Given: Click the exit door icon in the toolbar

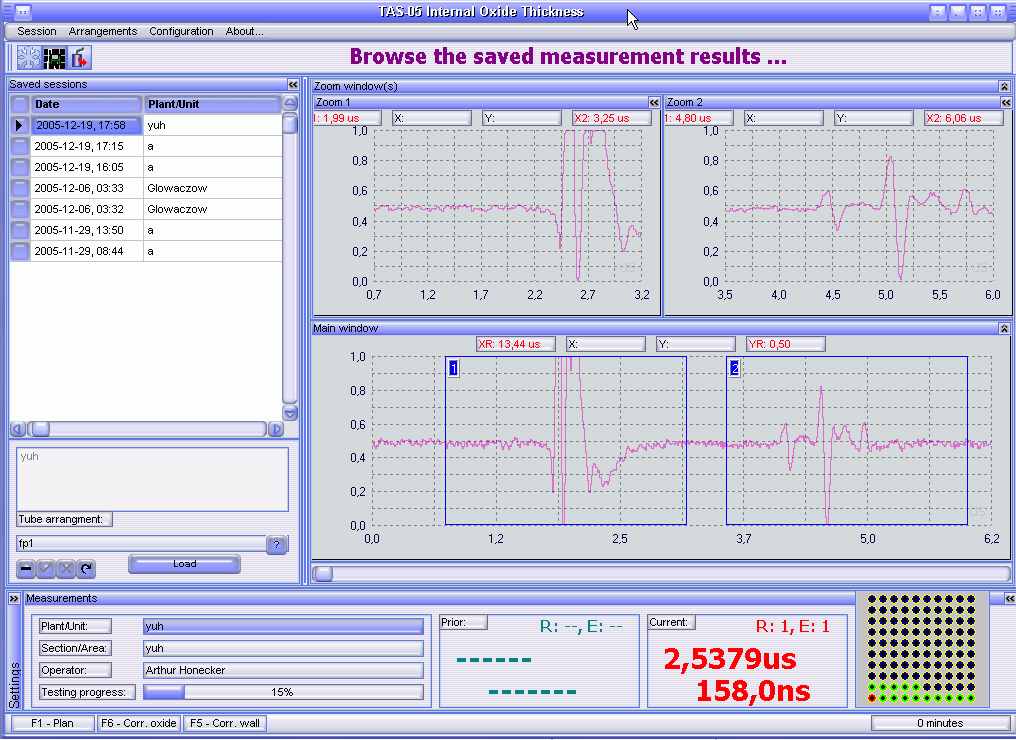Looking at the screenshot, I should [80, 58].
